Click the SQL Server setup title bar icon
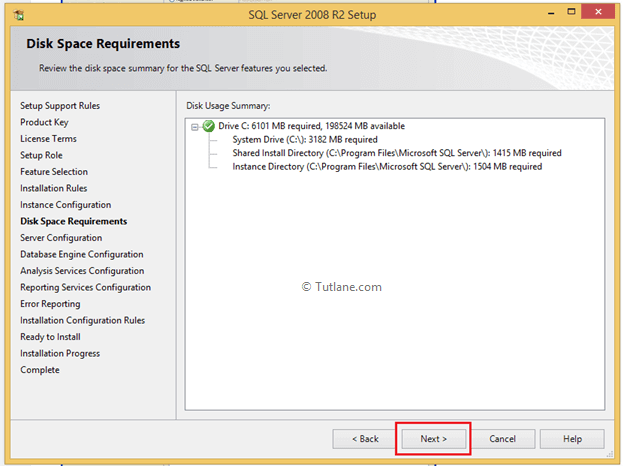Screen dimensions: 624x466 18,15
